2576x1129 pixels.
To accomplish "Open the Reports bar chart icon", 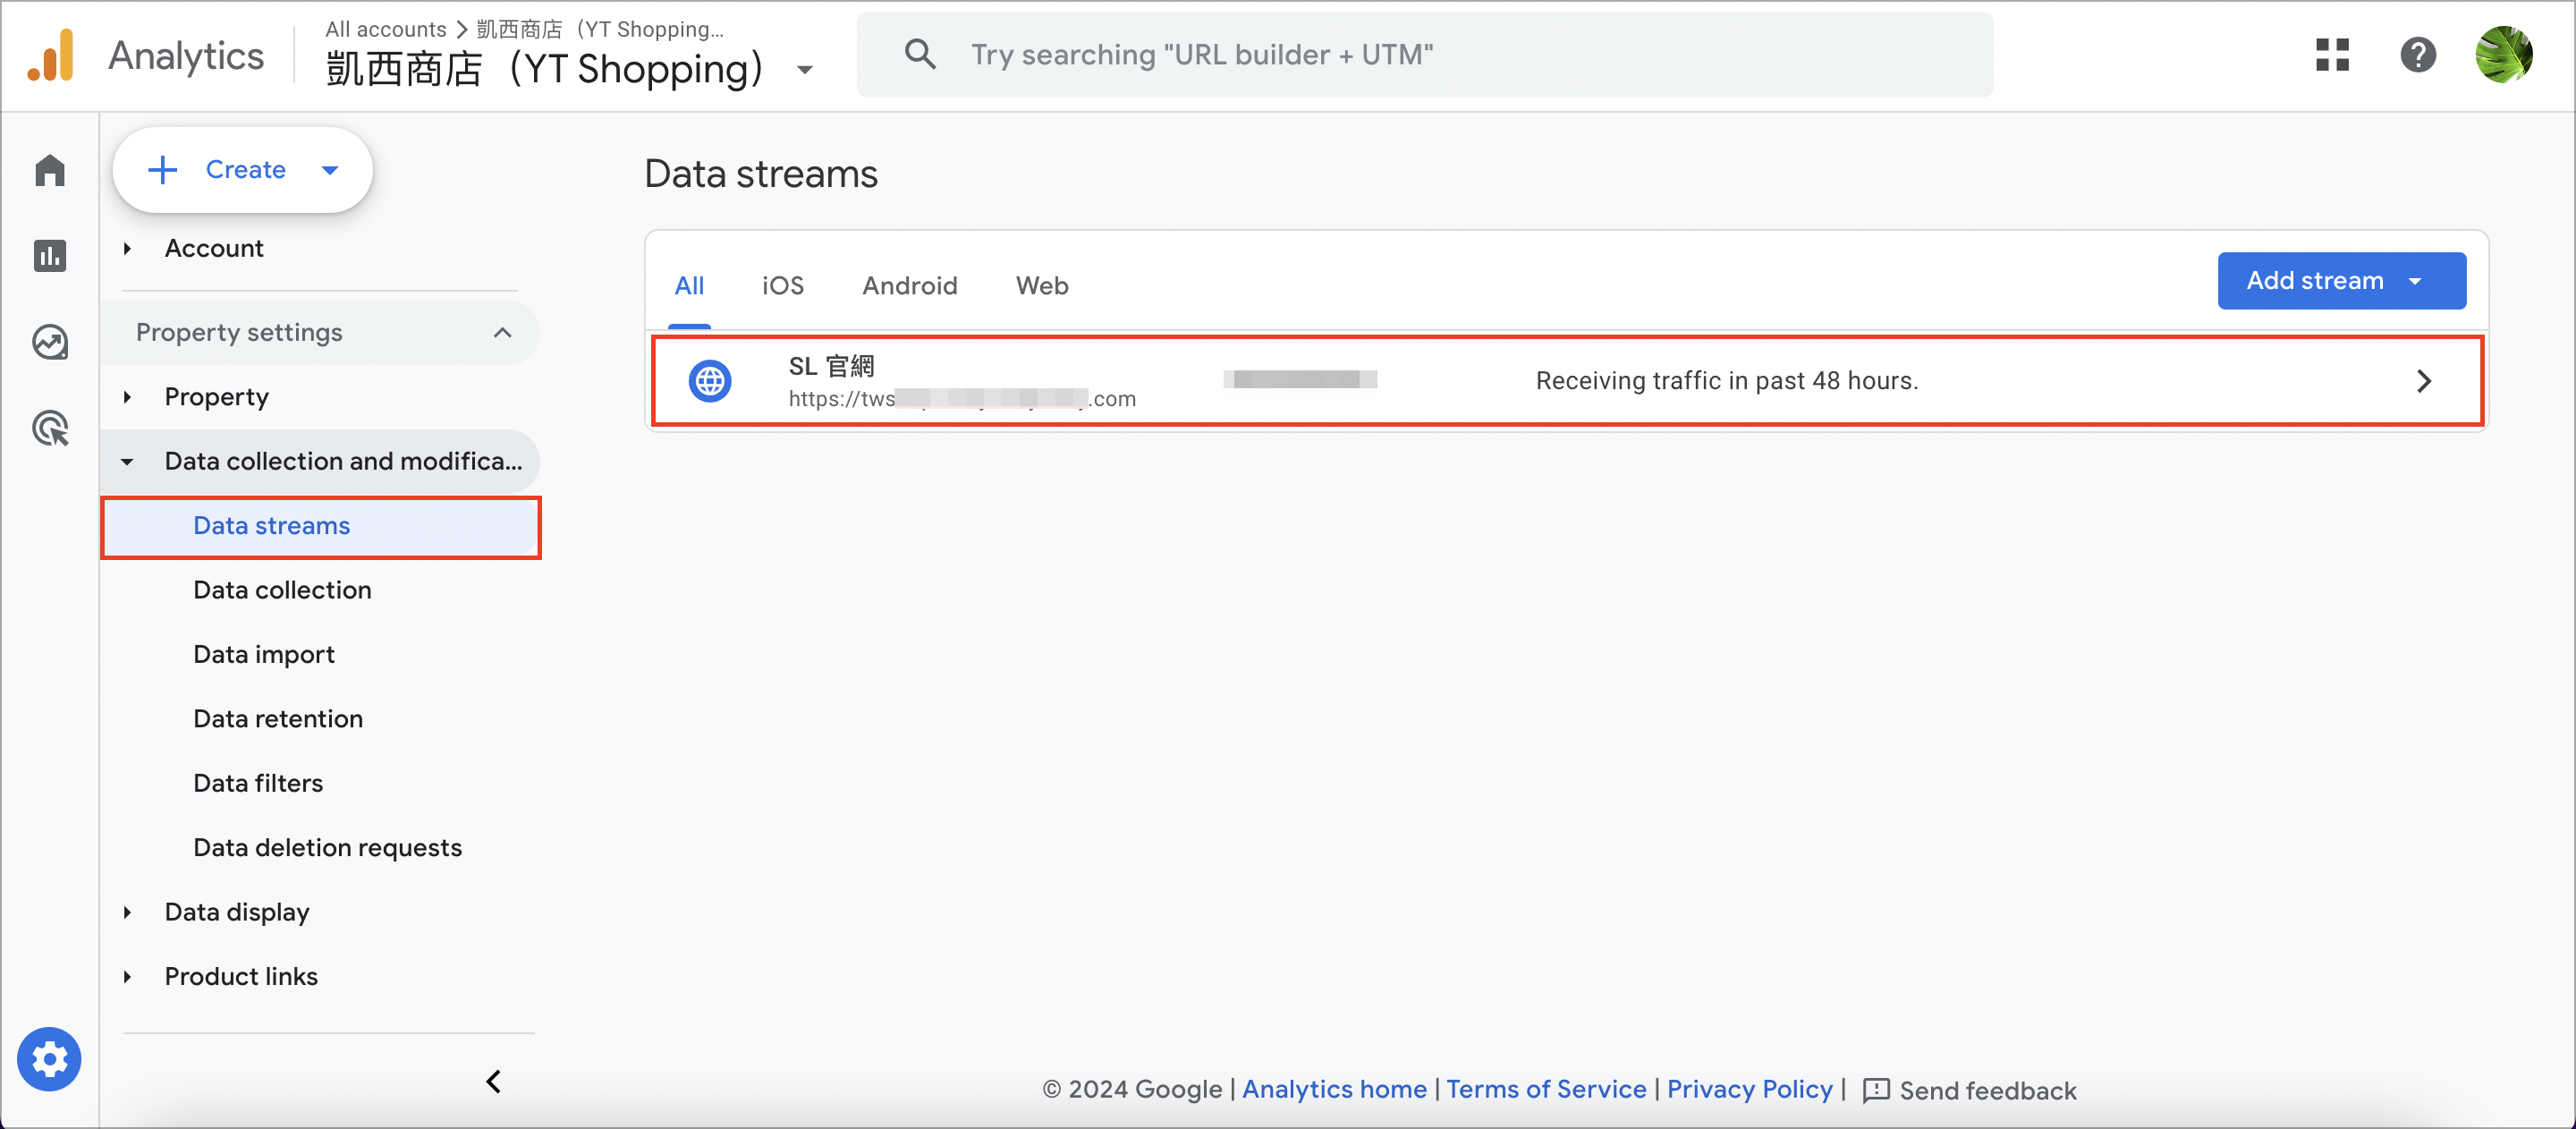I will tap(50, 256).
